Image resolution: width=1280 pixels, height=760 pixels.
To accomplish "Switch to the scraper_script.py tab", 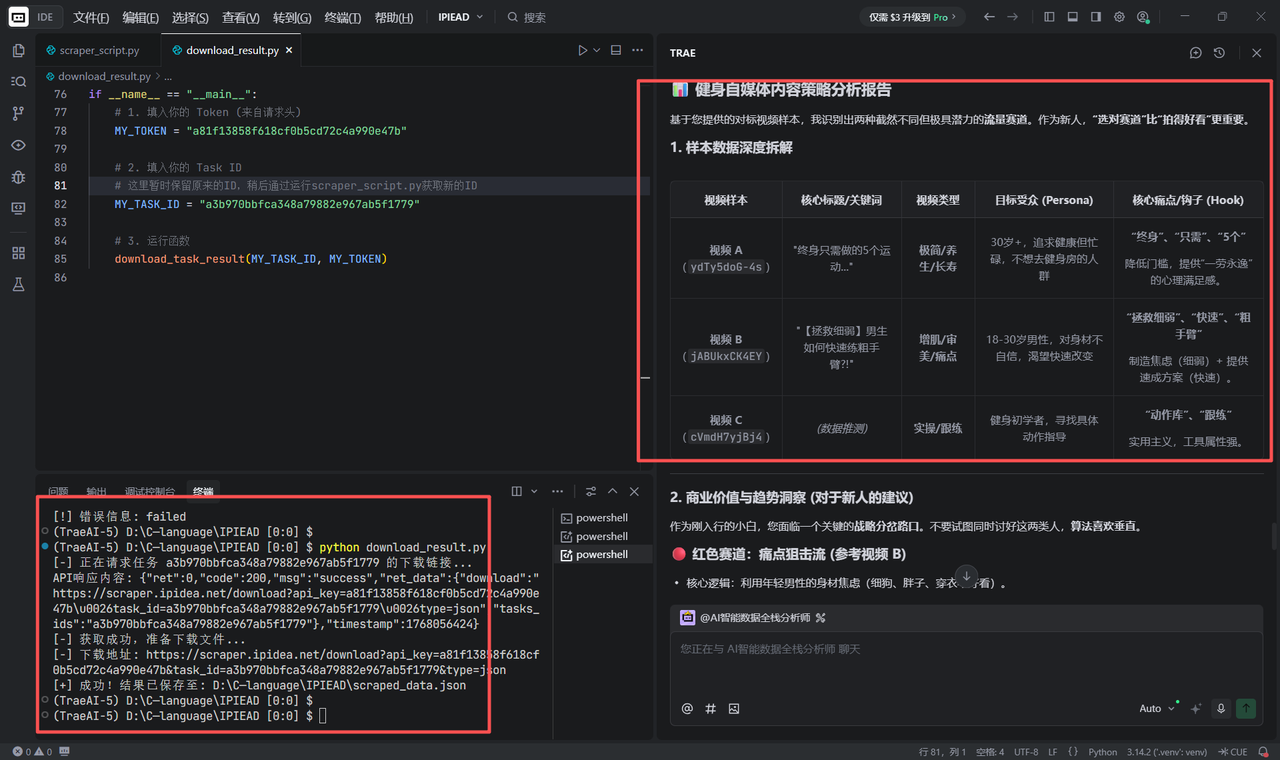I will click(98, 50).
